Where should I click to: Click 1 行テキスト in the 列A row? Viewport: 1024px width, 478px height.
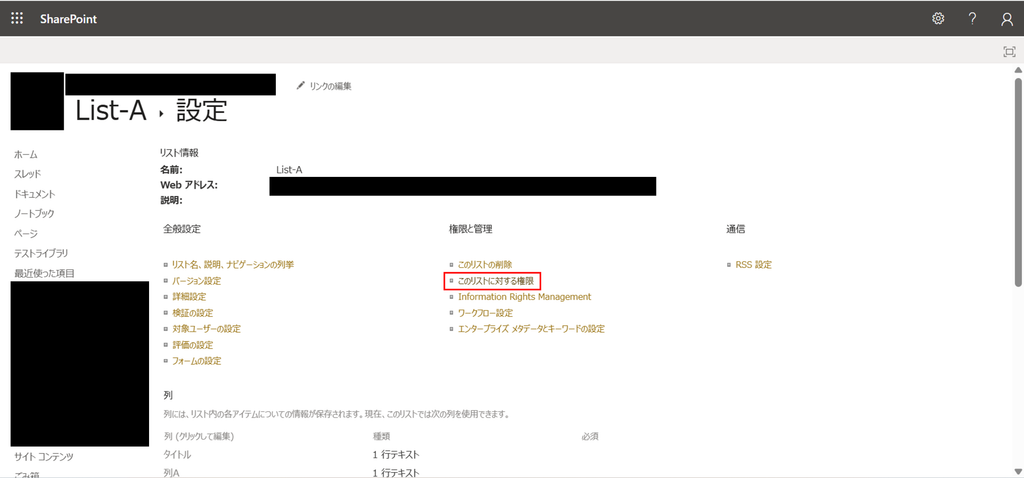tap(396, 472)
